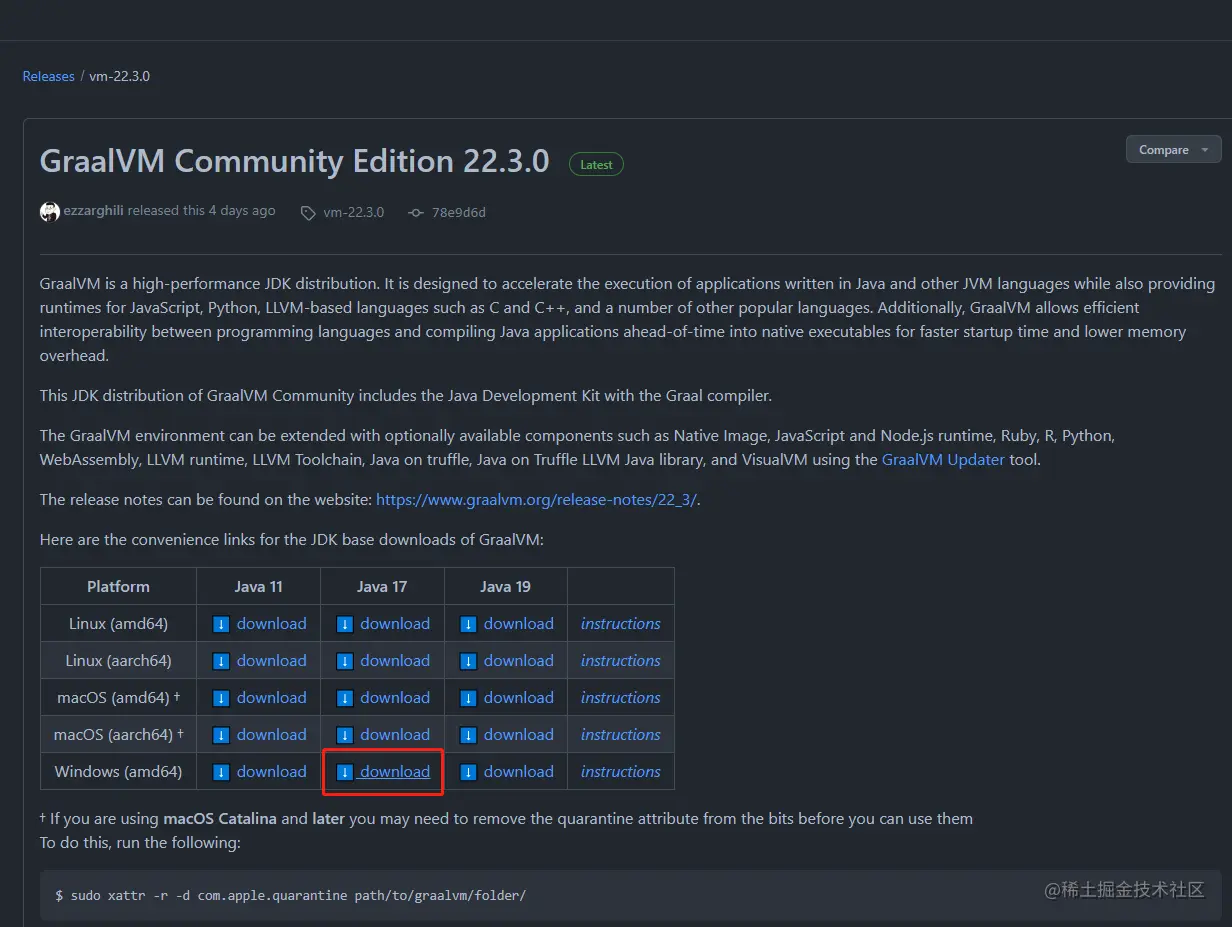This screenshot has height=927, width=1232.
Task: Download Java 11 for macOS (amd64) via text link
Action: 271,698
